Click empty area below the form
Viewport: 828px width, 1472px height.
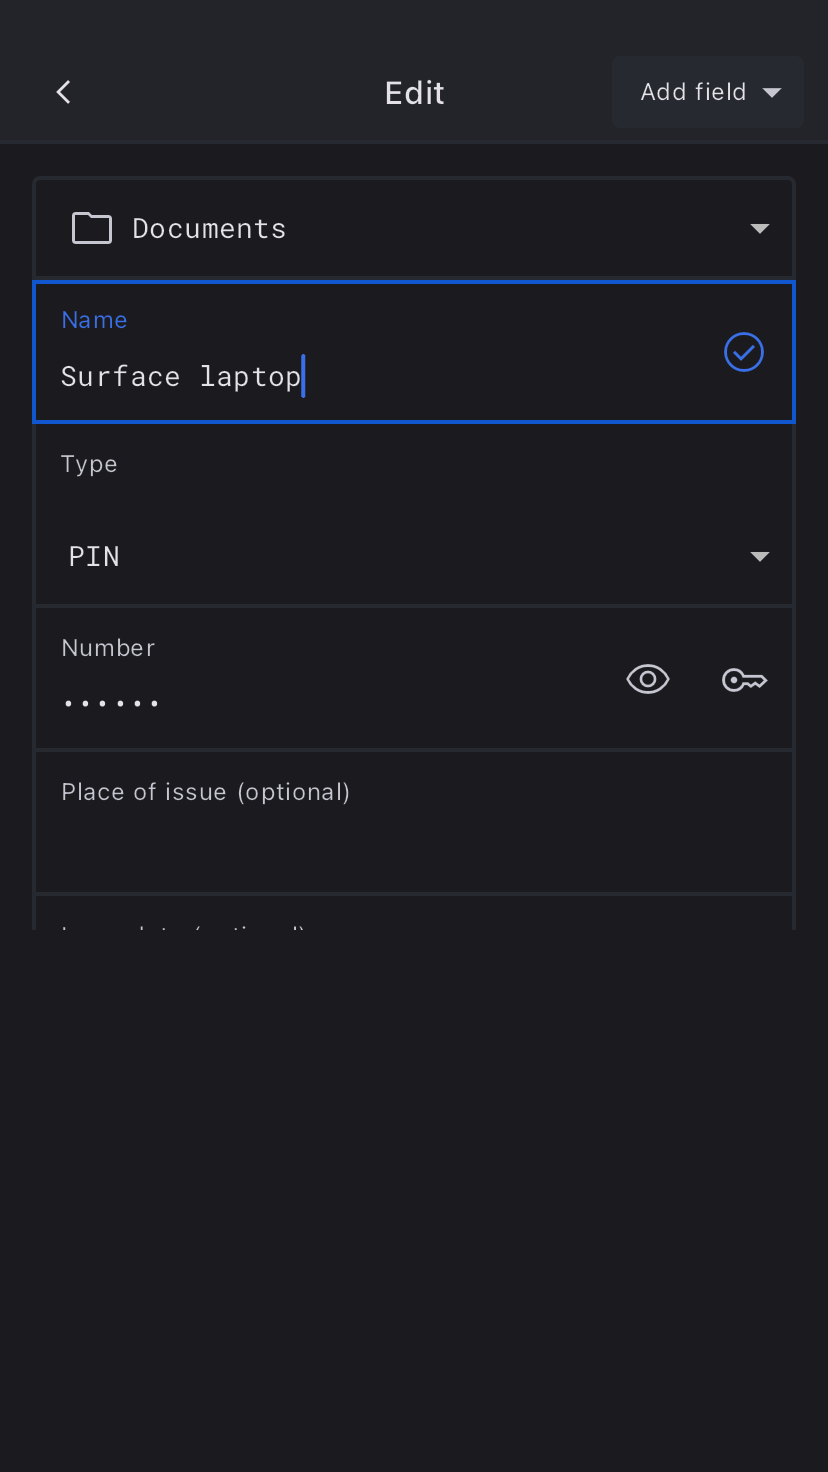[414, 1200]
